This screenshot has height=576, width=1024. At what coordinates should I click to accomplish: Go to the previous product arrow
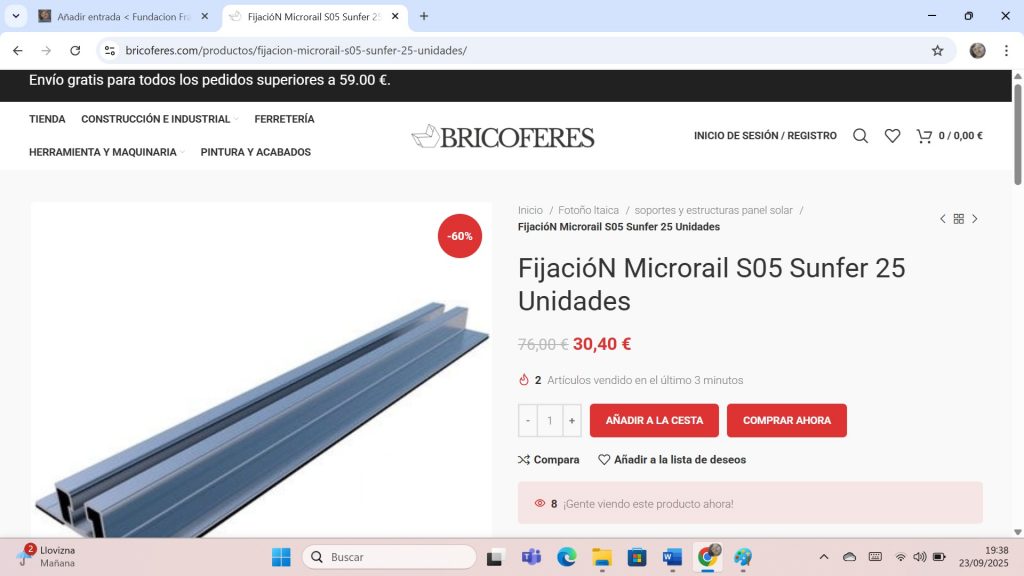coord(942,219)
